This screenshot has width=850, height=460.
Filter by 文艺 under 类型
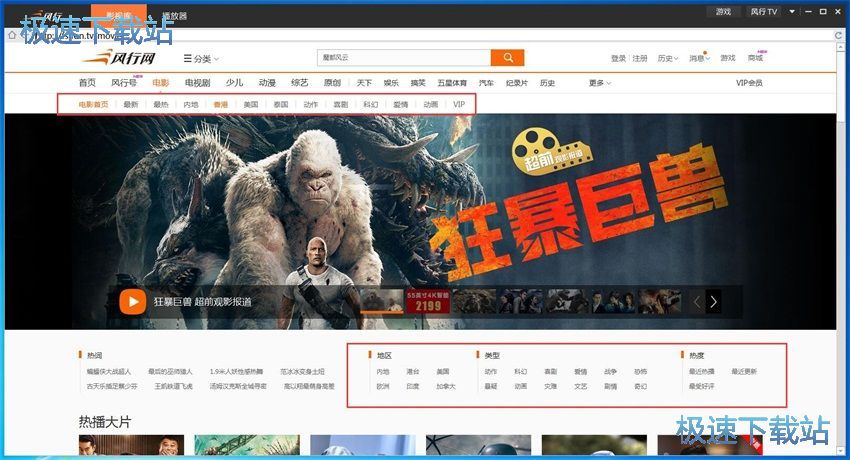pyautogui.click(x=581, y=386)
